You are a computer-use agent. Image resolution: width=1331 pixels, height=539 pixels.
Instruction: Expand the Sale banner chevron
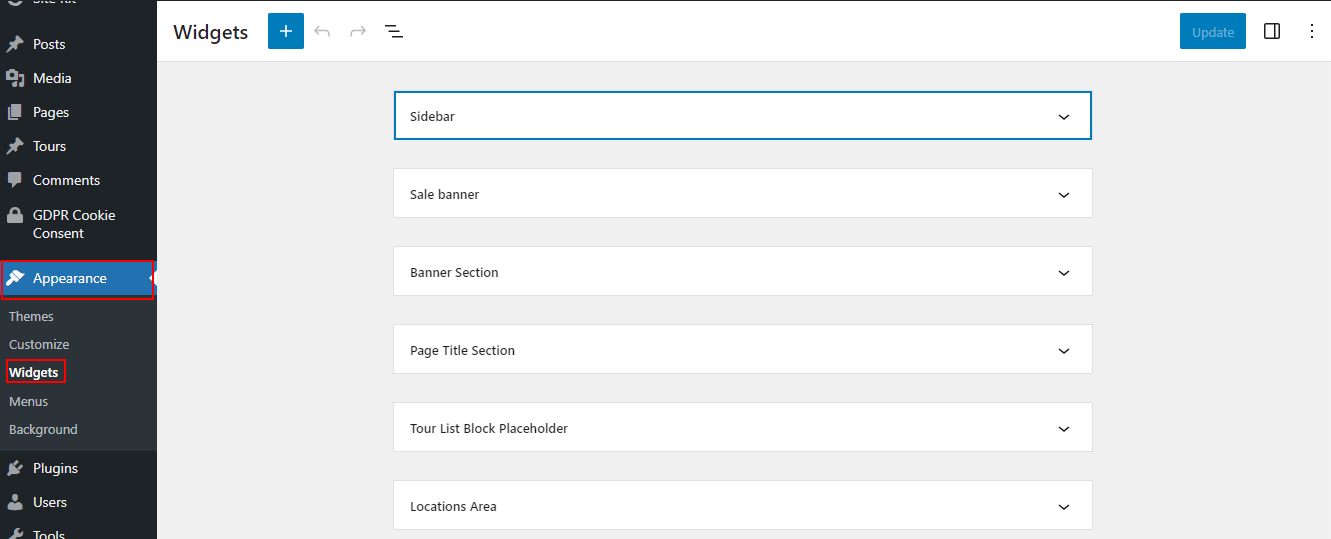1064,195
